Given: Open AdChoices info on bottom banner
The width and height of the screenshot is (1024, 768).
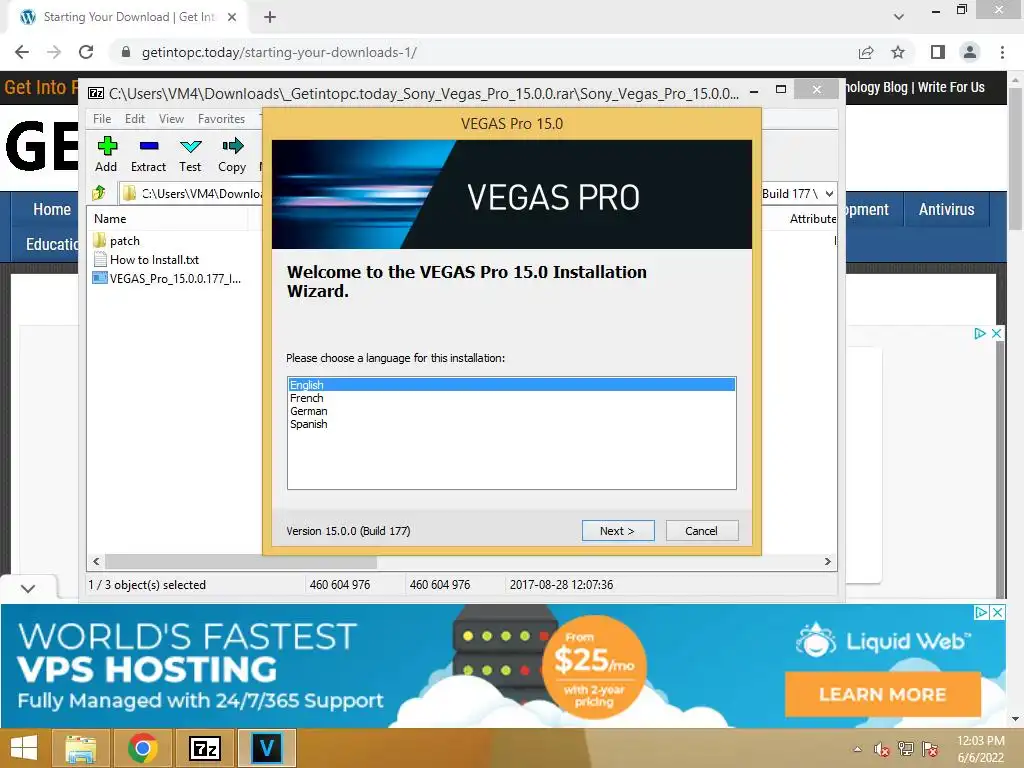Looking at the screenshot, I should coord(981,613).
